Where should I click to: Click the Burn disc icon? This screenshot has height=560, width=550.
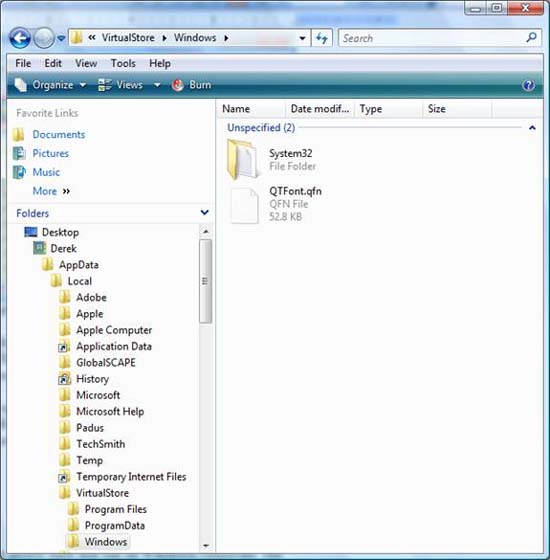[x=178, y=85]
